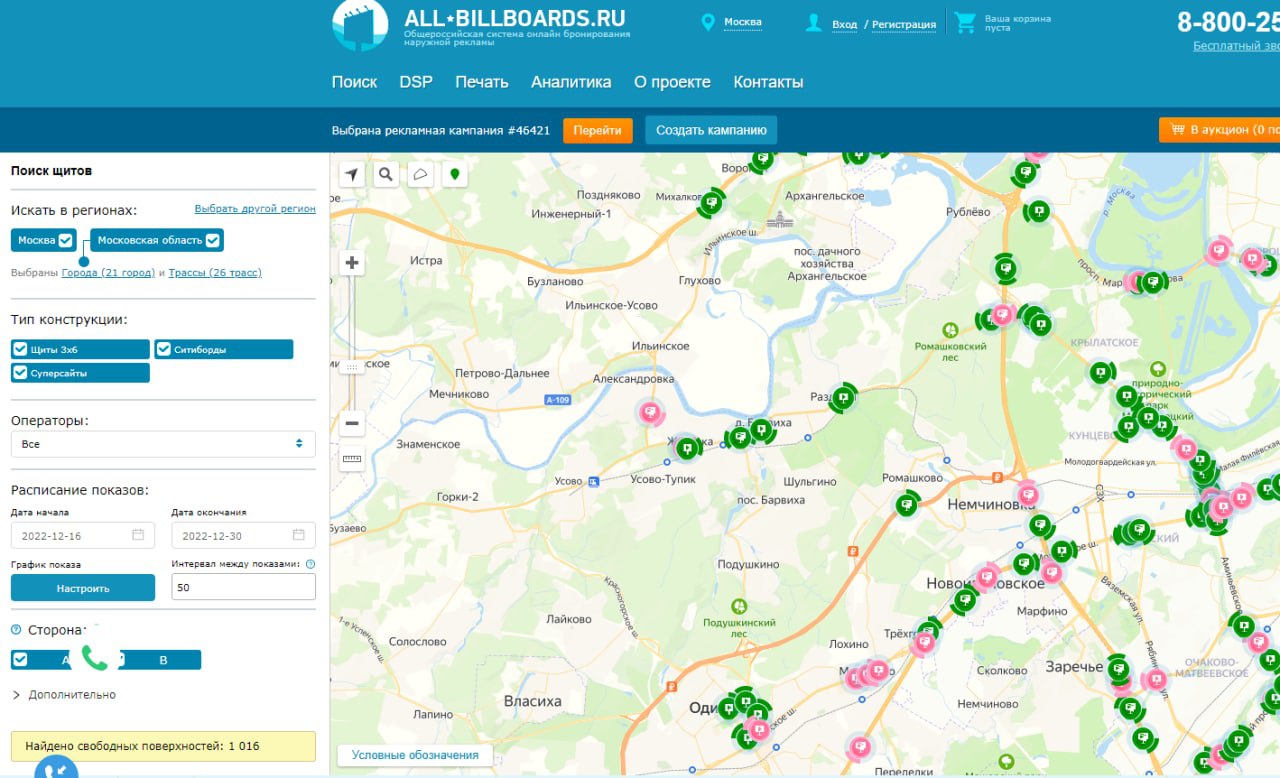Open the Аналитика menu item

pyautogui.click(x=571, y=82)
